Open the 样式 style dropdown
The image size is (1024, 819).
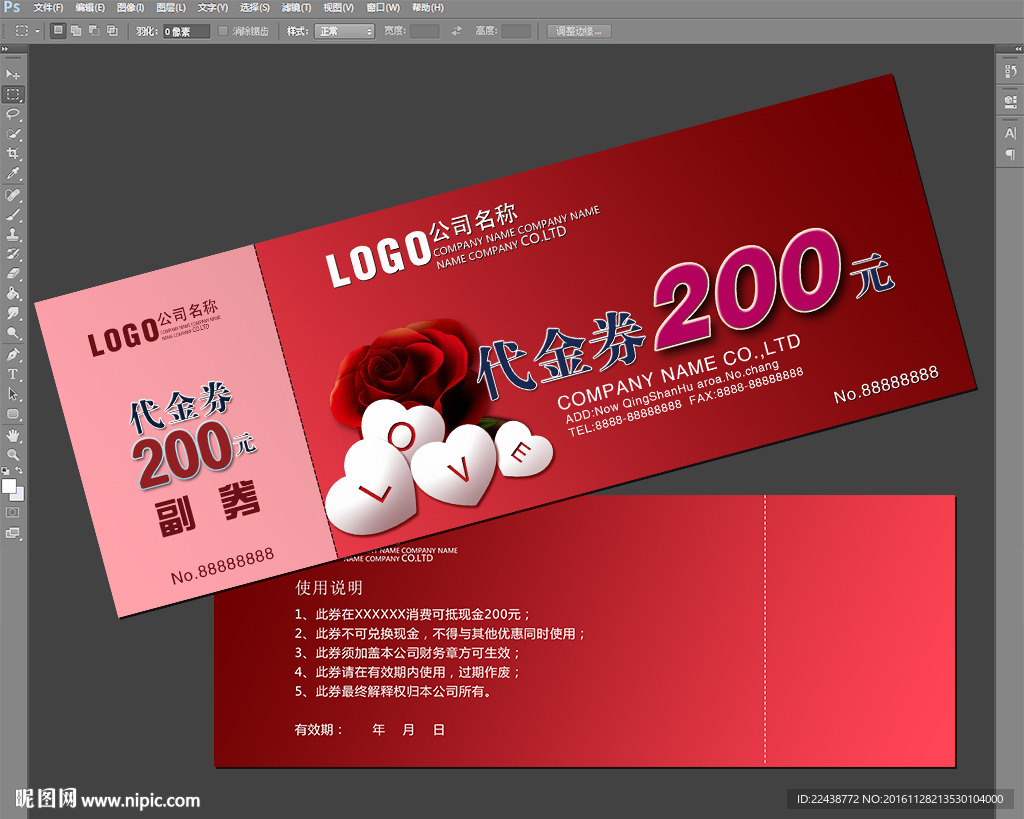pyautogui.click(x=344, y=31)
